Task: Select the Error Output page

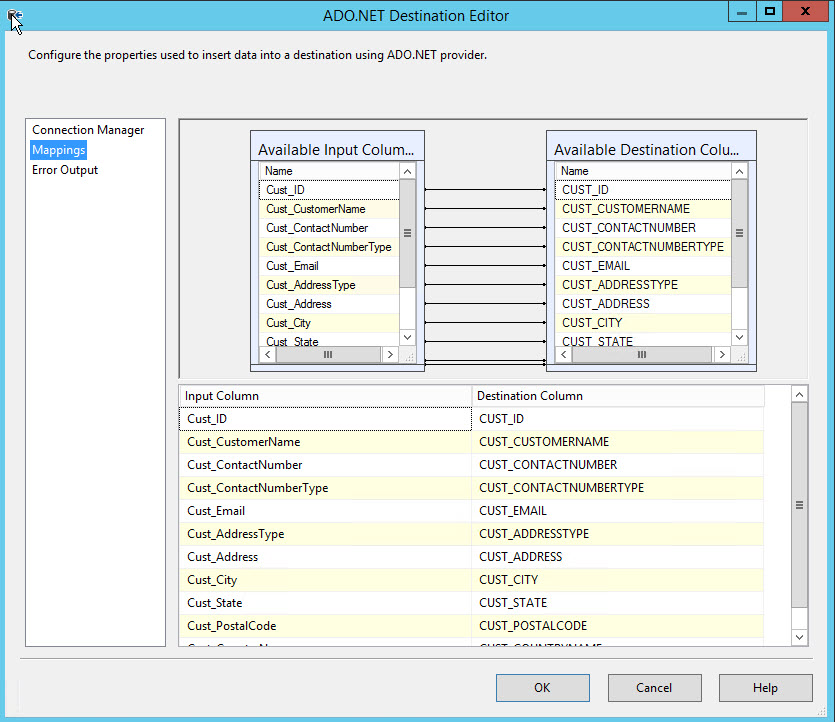Action: pyautogui.click(x=65, y=170)
